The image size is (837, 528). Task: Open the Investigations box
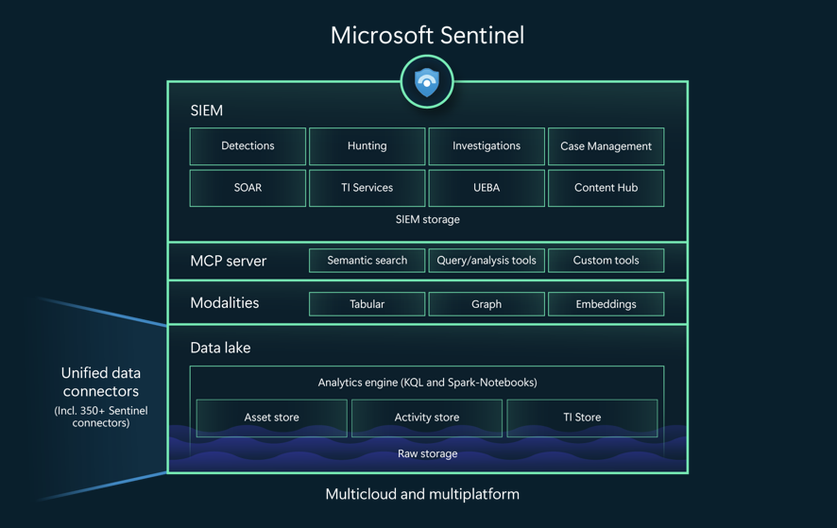[486, 146]
